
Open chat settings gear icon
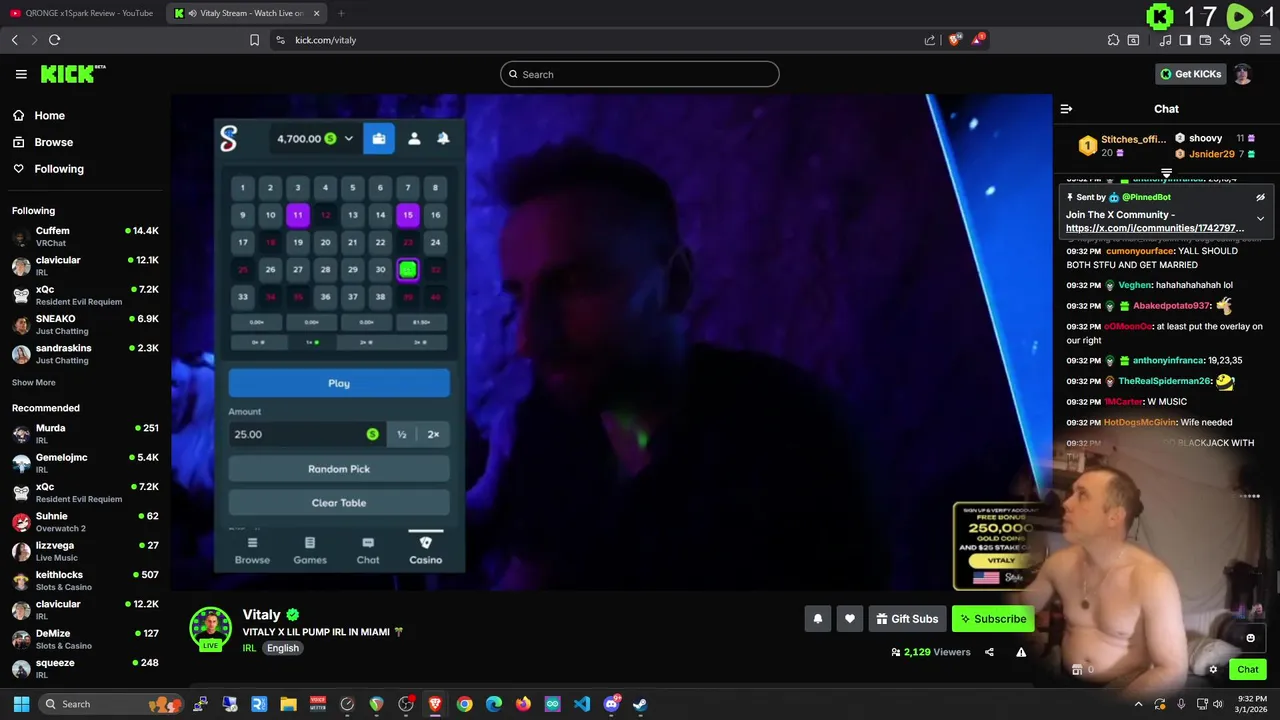[x=1213, y=670]
